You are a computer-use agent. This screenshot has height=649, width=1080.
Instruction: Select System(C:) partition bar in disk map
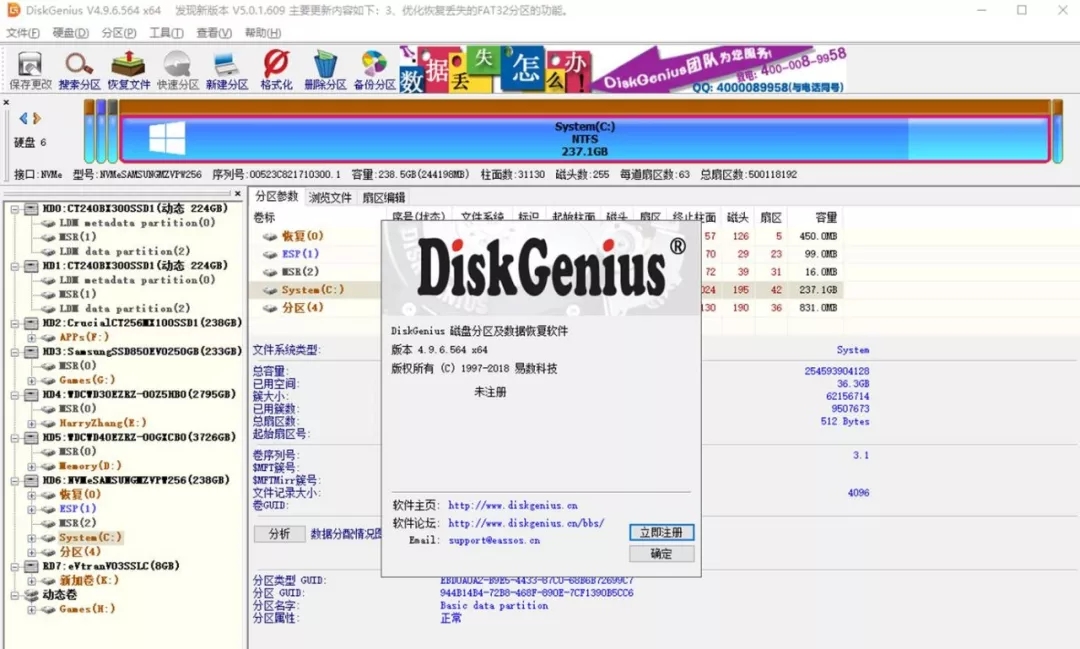click(584, 138)
